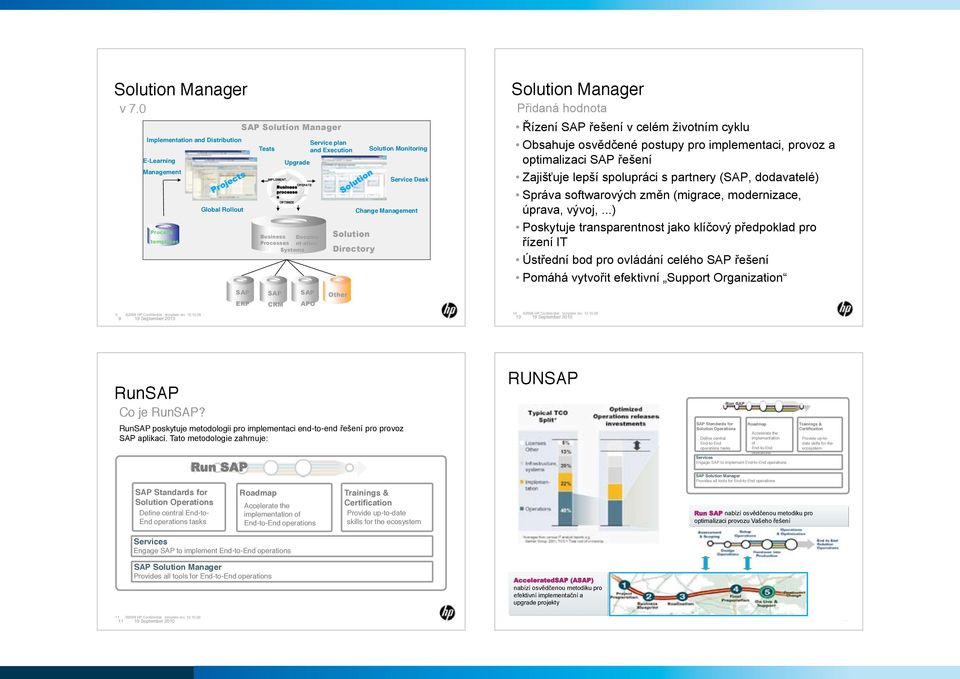Click the Solution Manager title above Přidaná hodnota

coord(577,89)
